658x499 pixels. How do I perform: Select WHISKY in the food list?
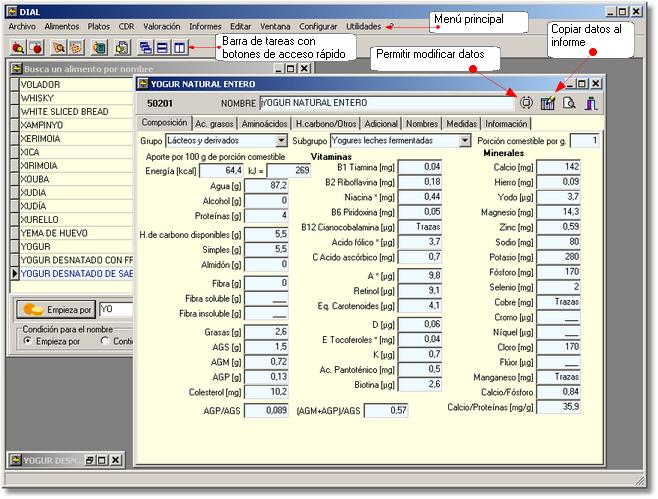pyautogui.click(x=76, y=98)
